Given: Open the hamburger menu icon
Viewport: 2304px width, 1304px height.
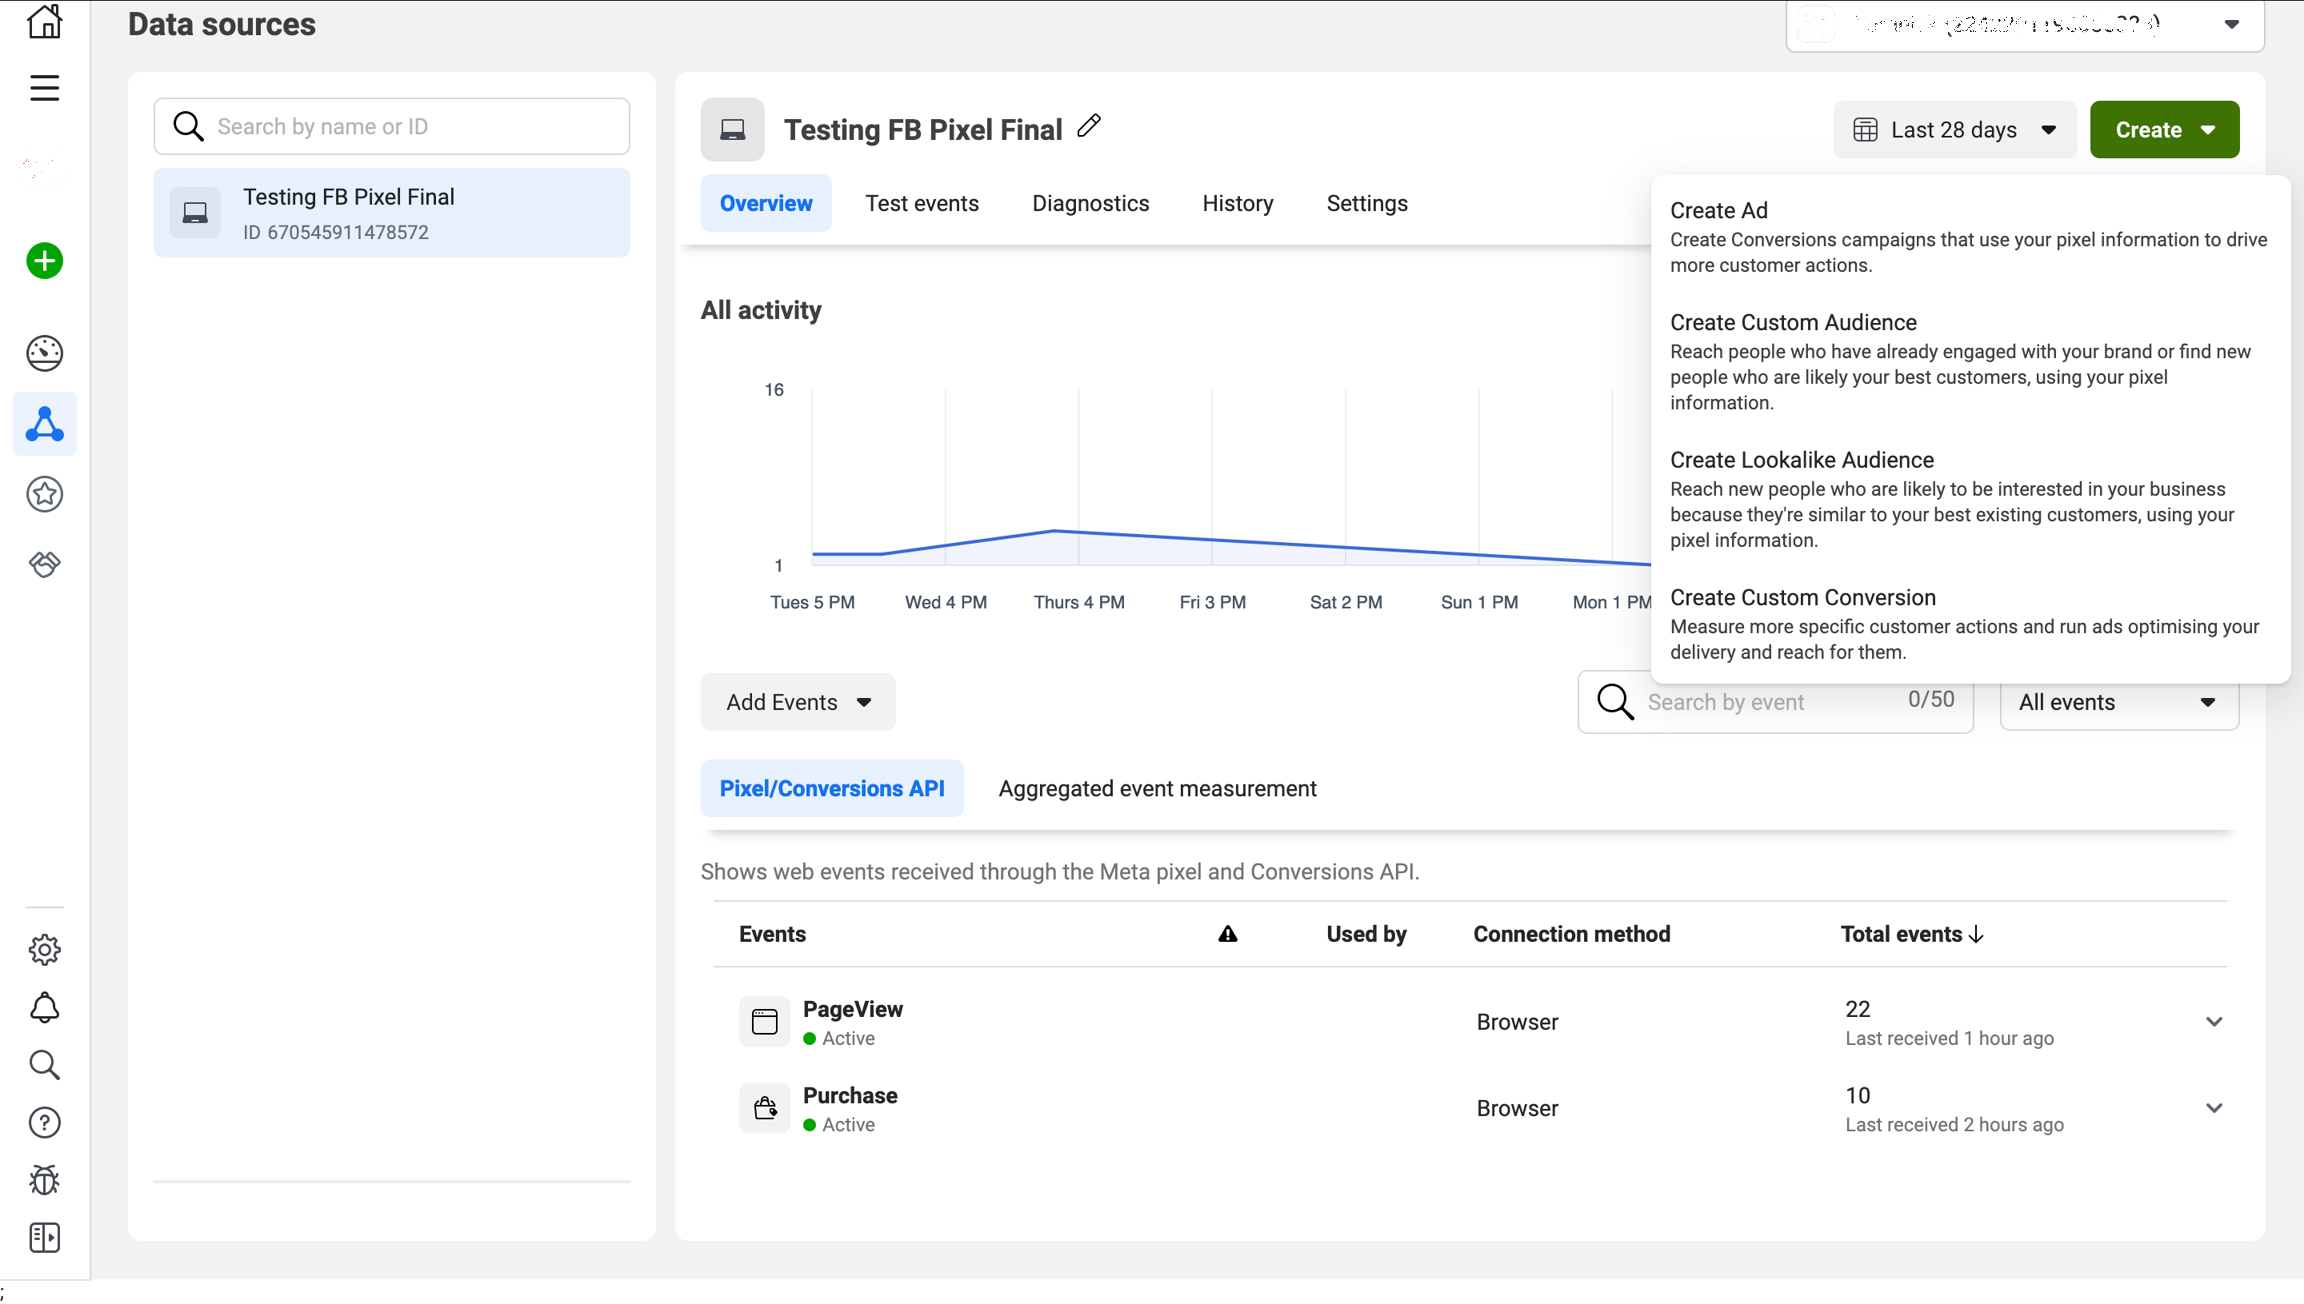Looking at the screenshot, I should 44,88.
